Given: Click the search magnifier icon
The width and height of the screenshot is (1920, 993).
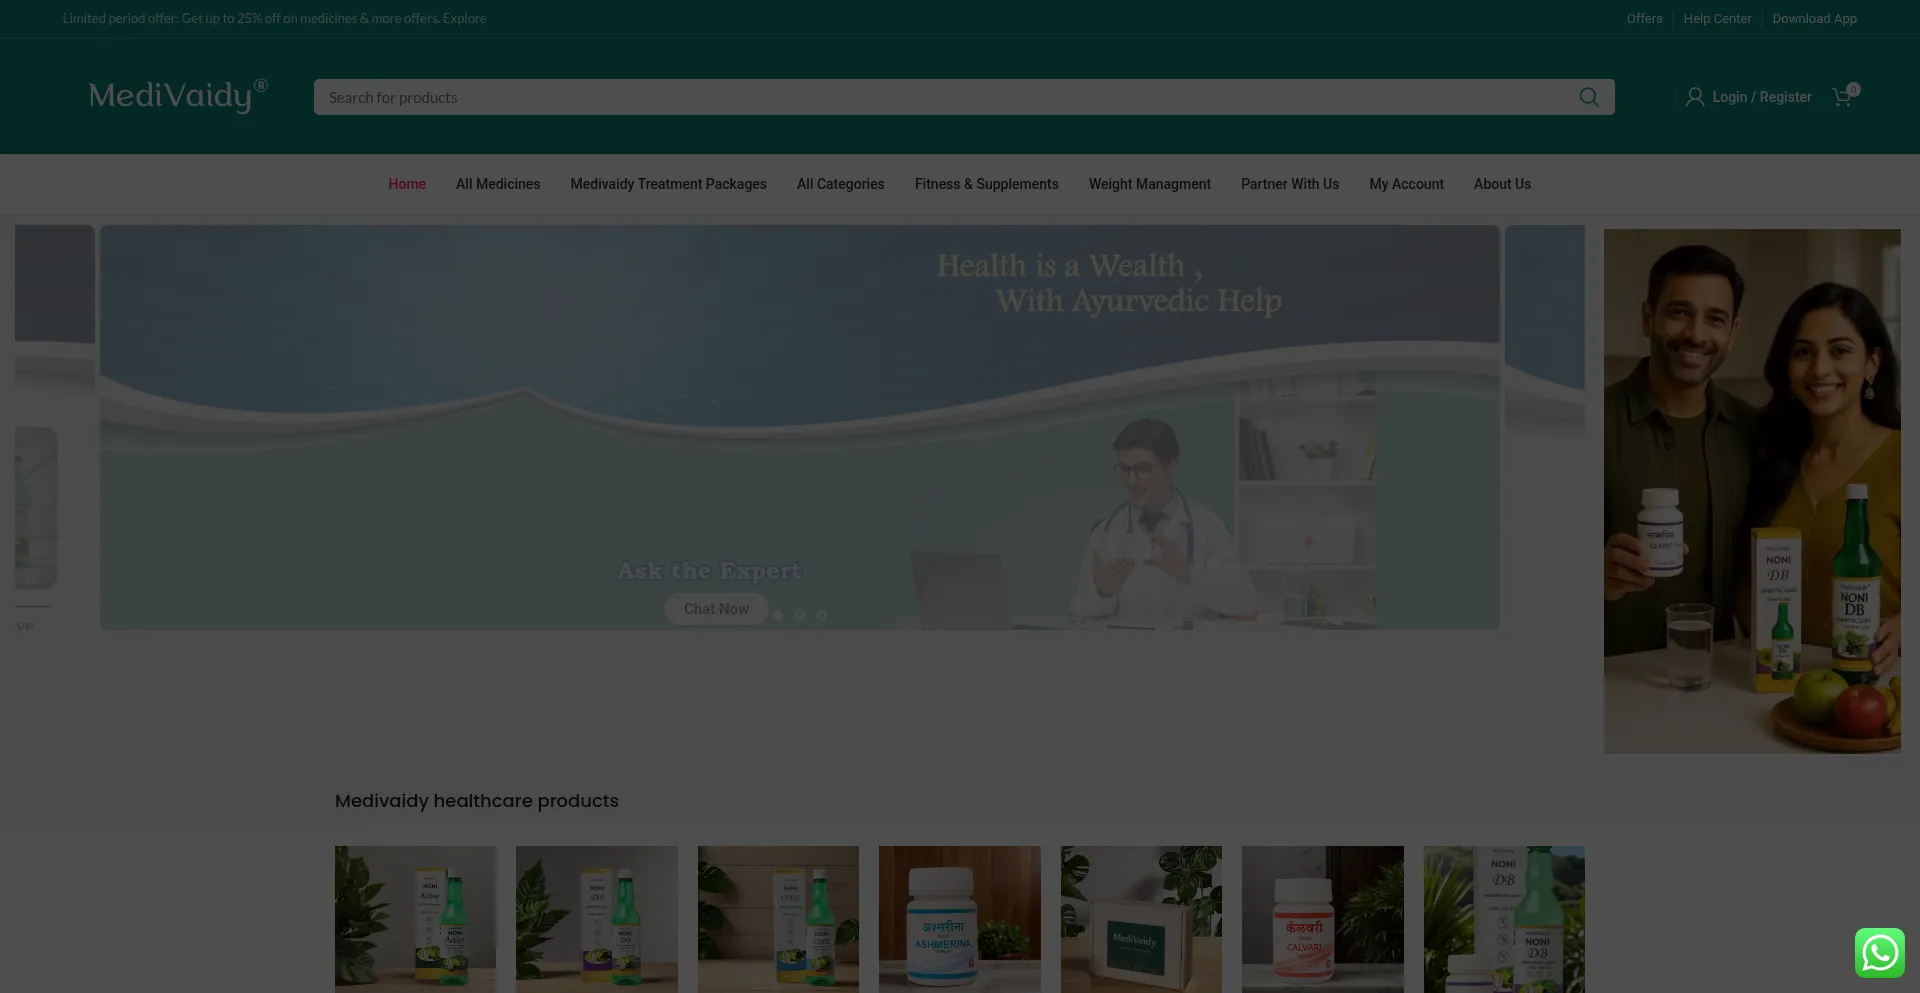Looking at the screenshot, I should tap(1588, 97).
